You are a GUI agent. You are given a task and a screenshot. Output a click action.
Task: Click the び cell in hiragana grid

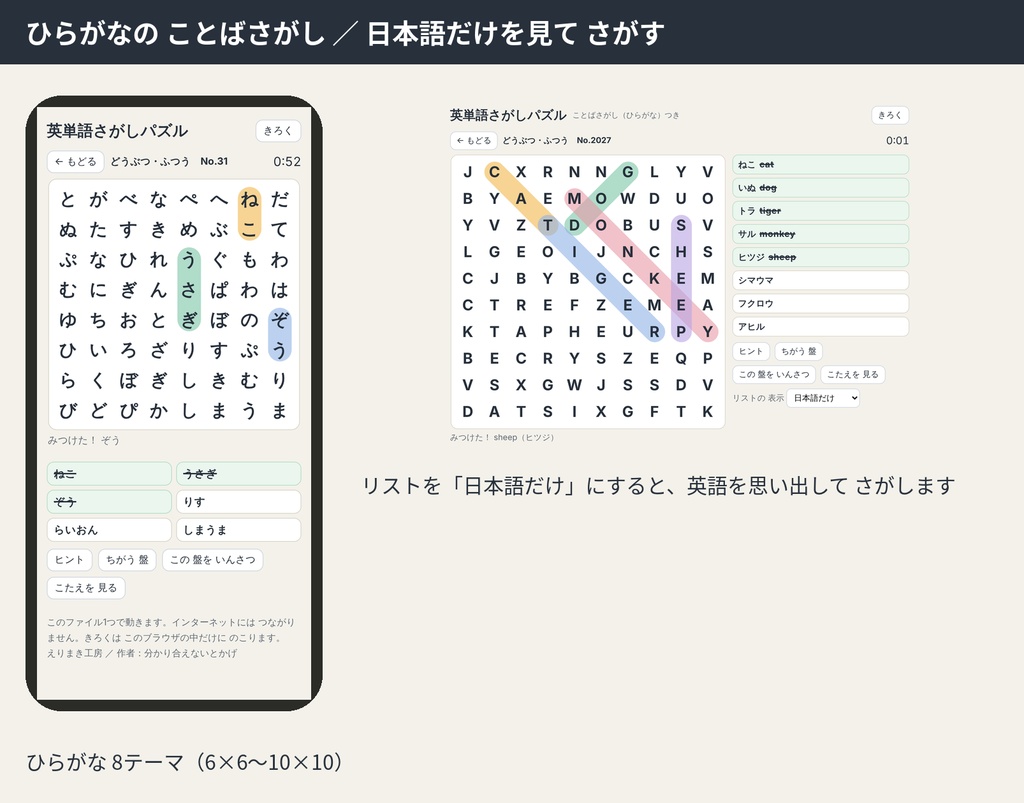[x=68, y=411]
